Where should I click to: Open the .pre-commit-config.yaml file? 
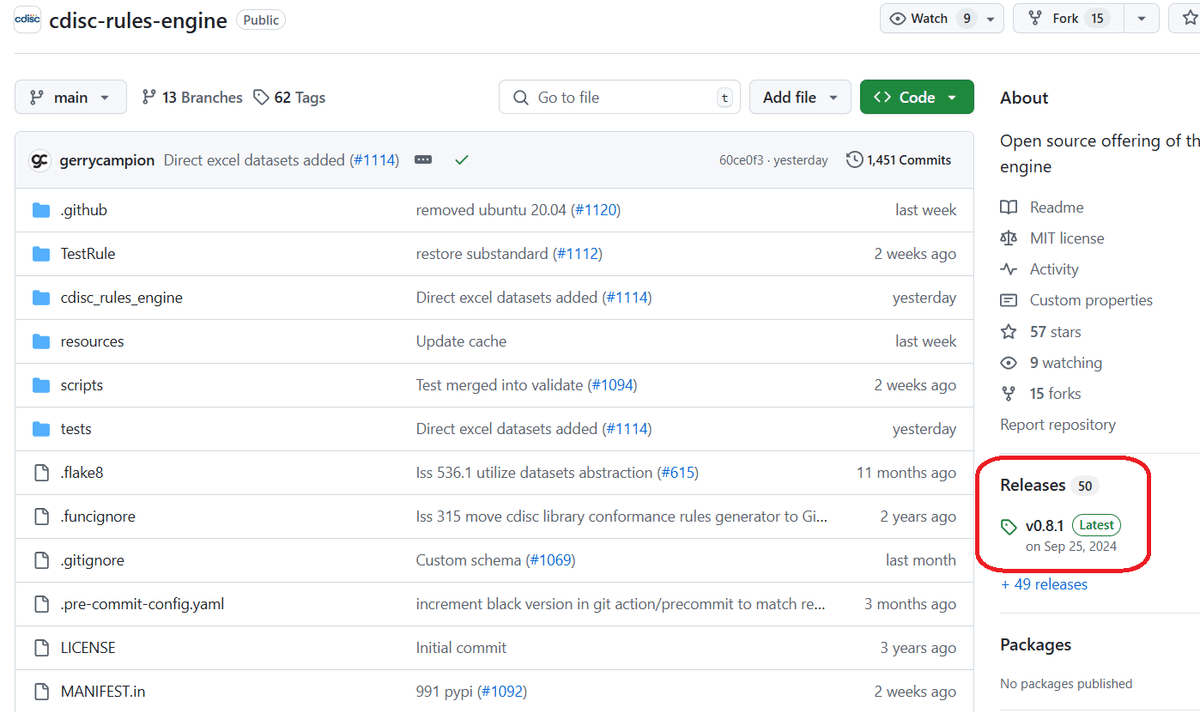[142, 604]
